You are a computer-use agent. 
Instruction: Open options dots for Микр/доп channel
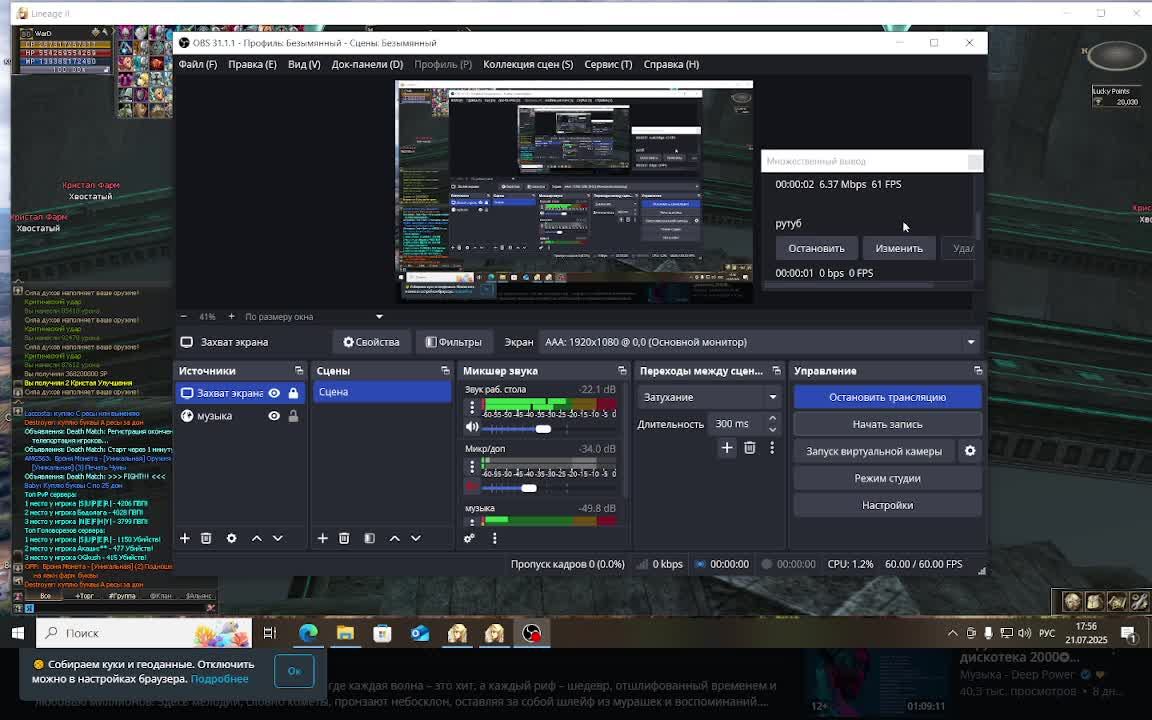pos(472,467)
